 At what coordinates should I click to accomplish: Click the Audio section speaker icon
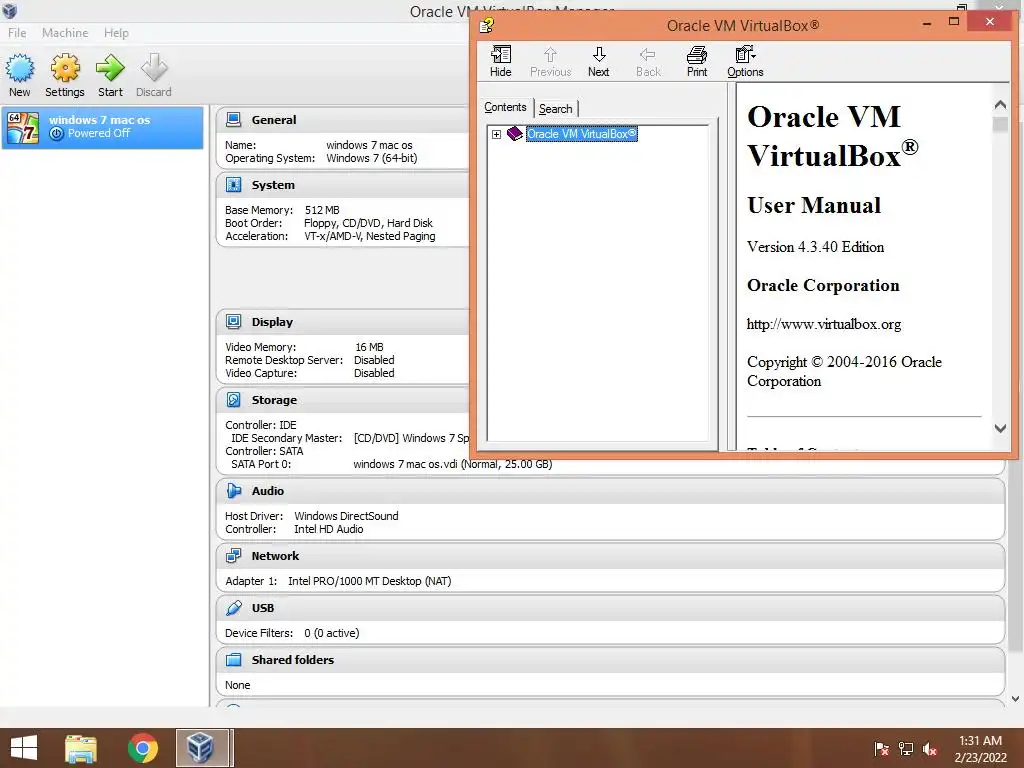[x=233, y=490]
